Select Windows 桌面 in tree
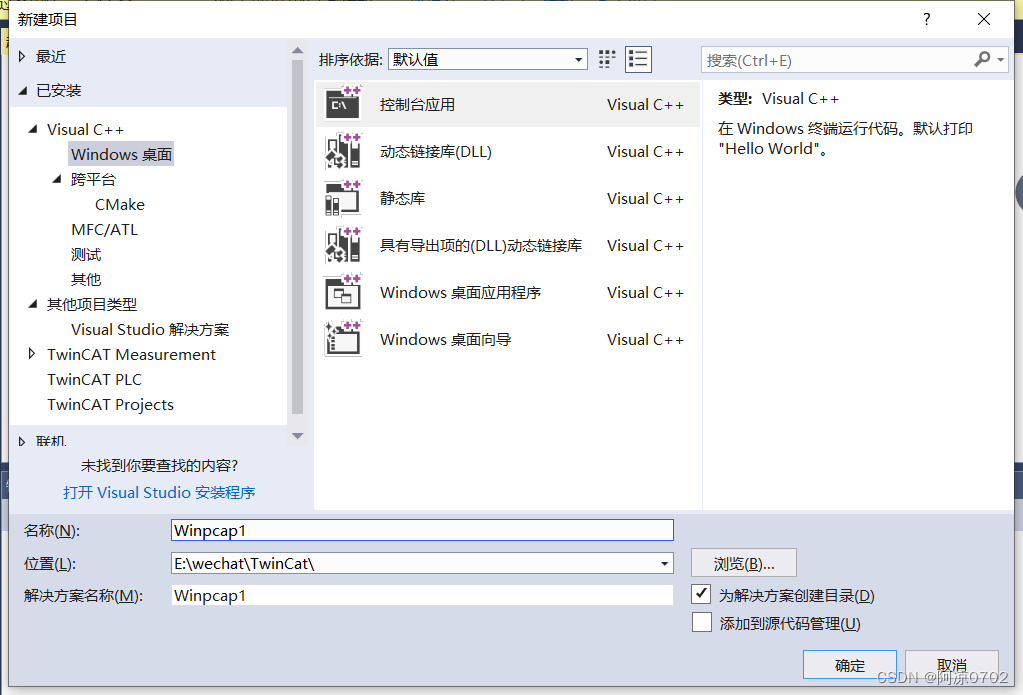This screenshot has width=1023, height=695. coord(121,154)
